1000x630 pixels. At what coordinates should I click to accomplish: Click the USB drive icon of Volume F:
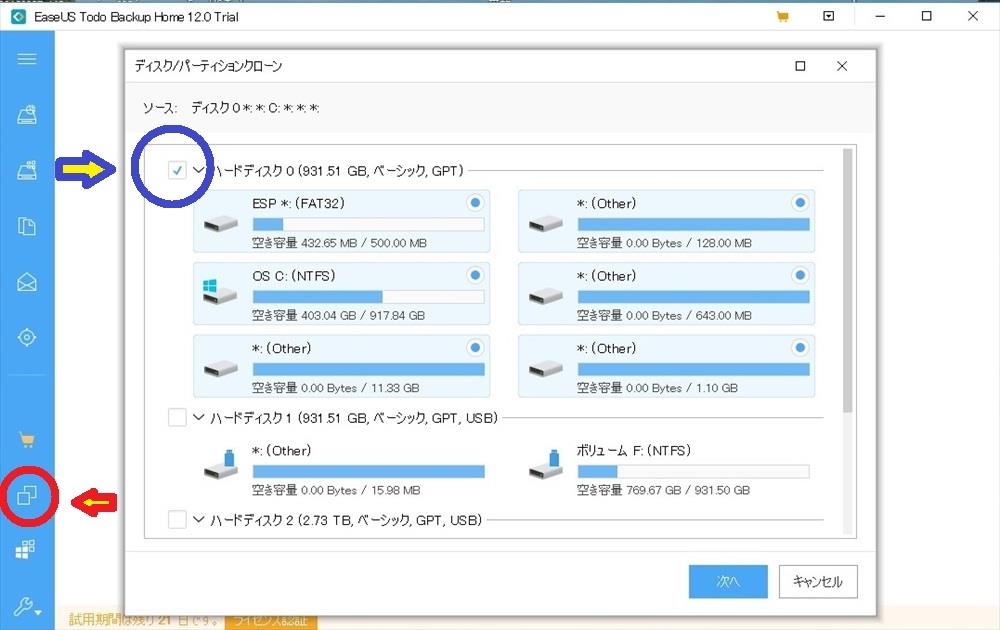tap(546, 464)
